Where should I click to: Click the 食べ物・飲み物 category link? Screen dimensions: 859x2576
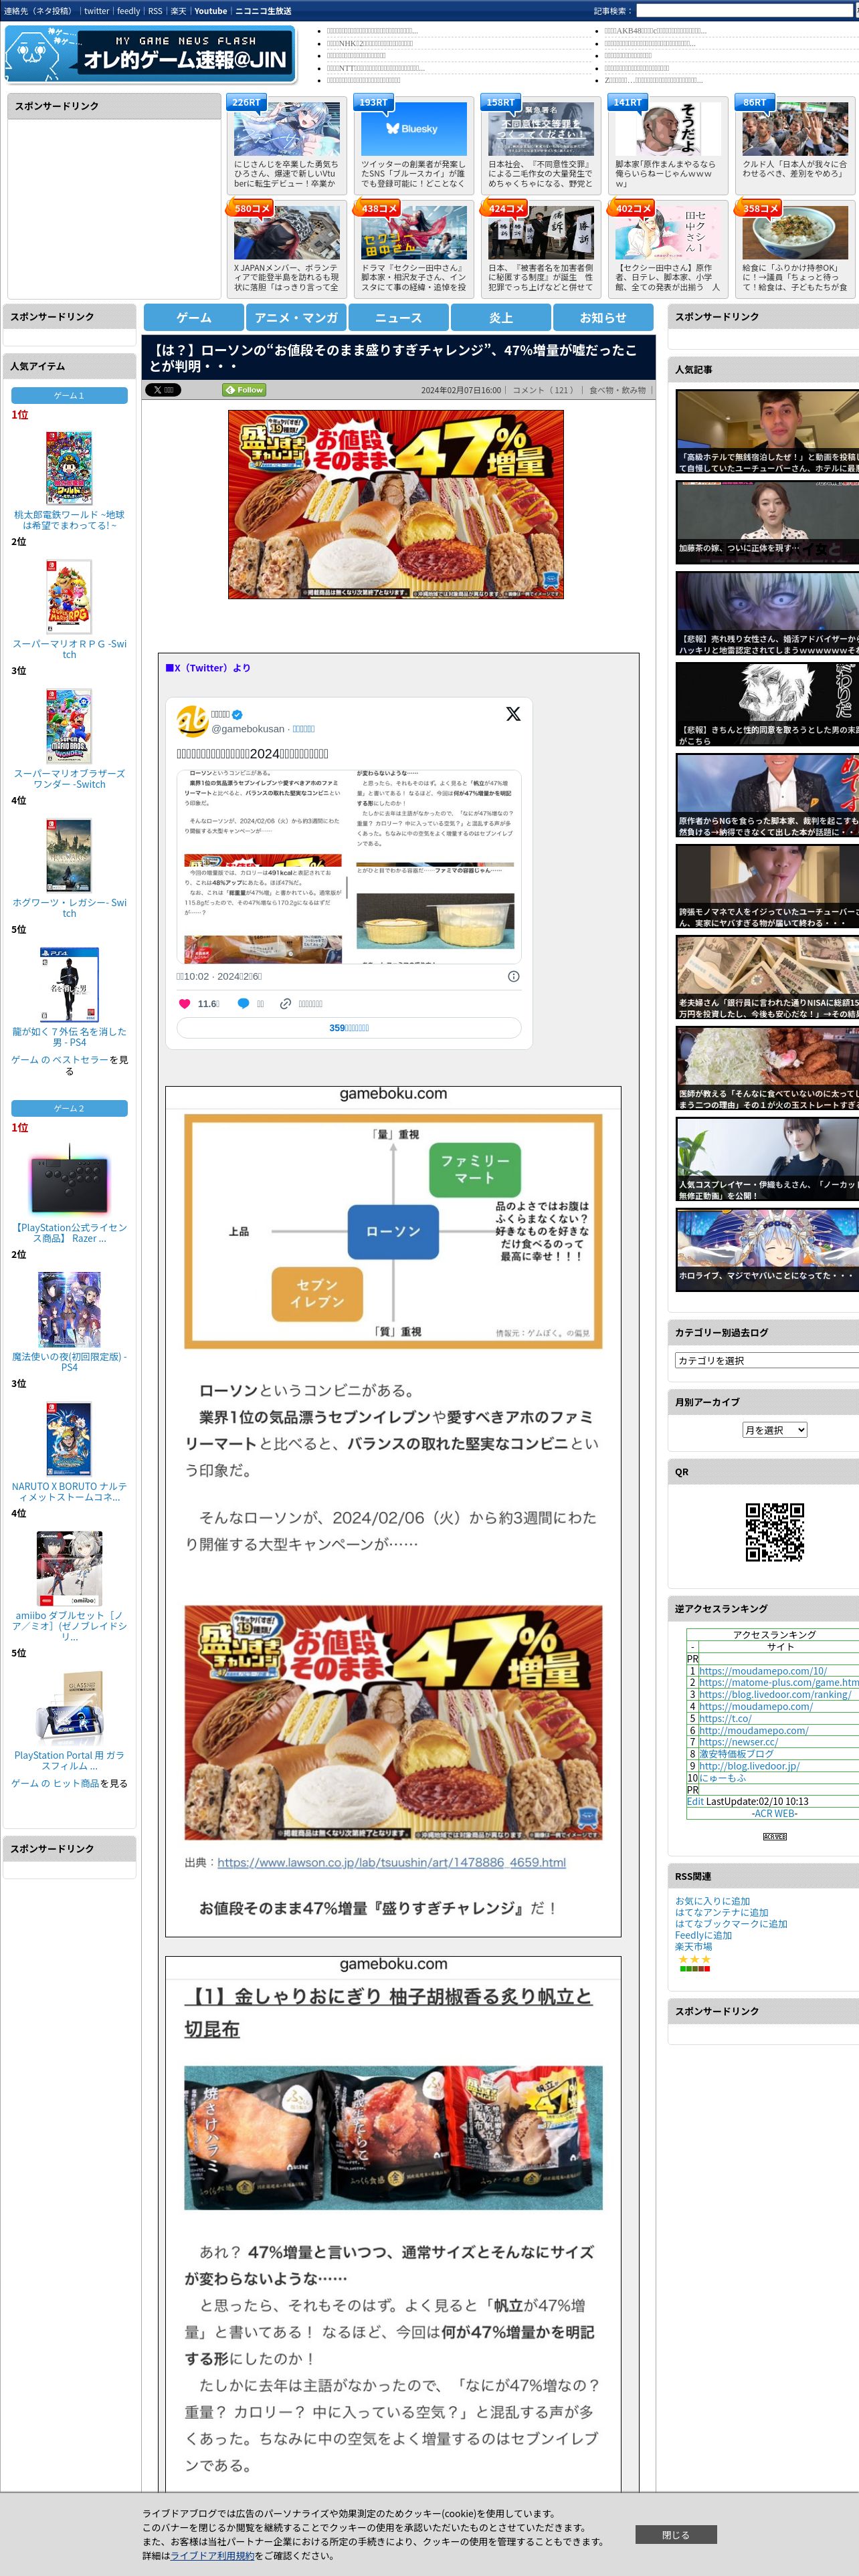(617, 390)
